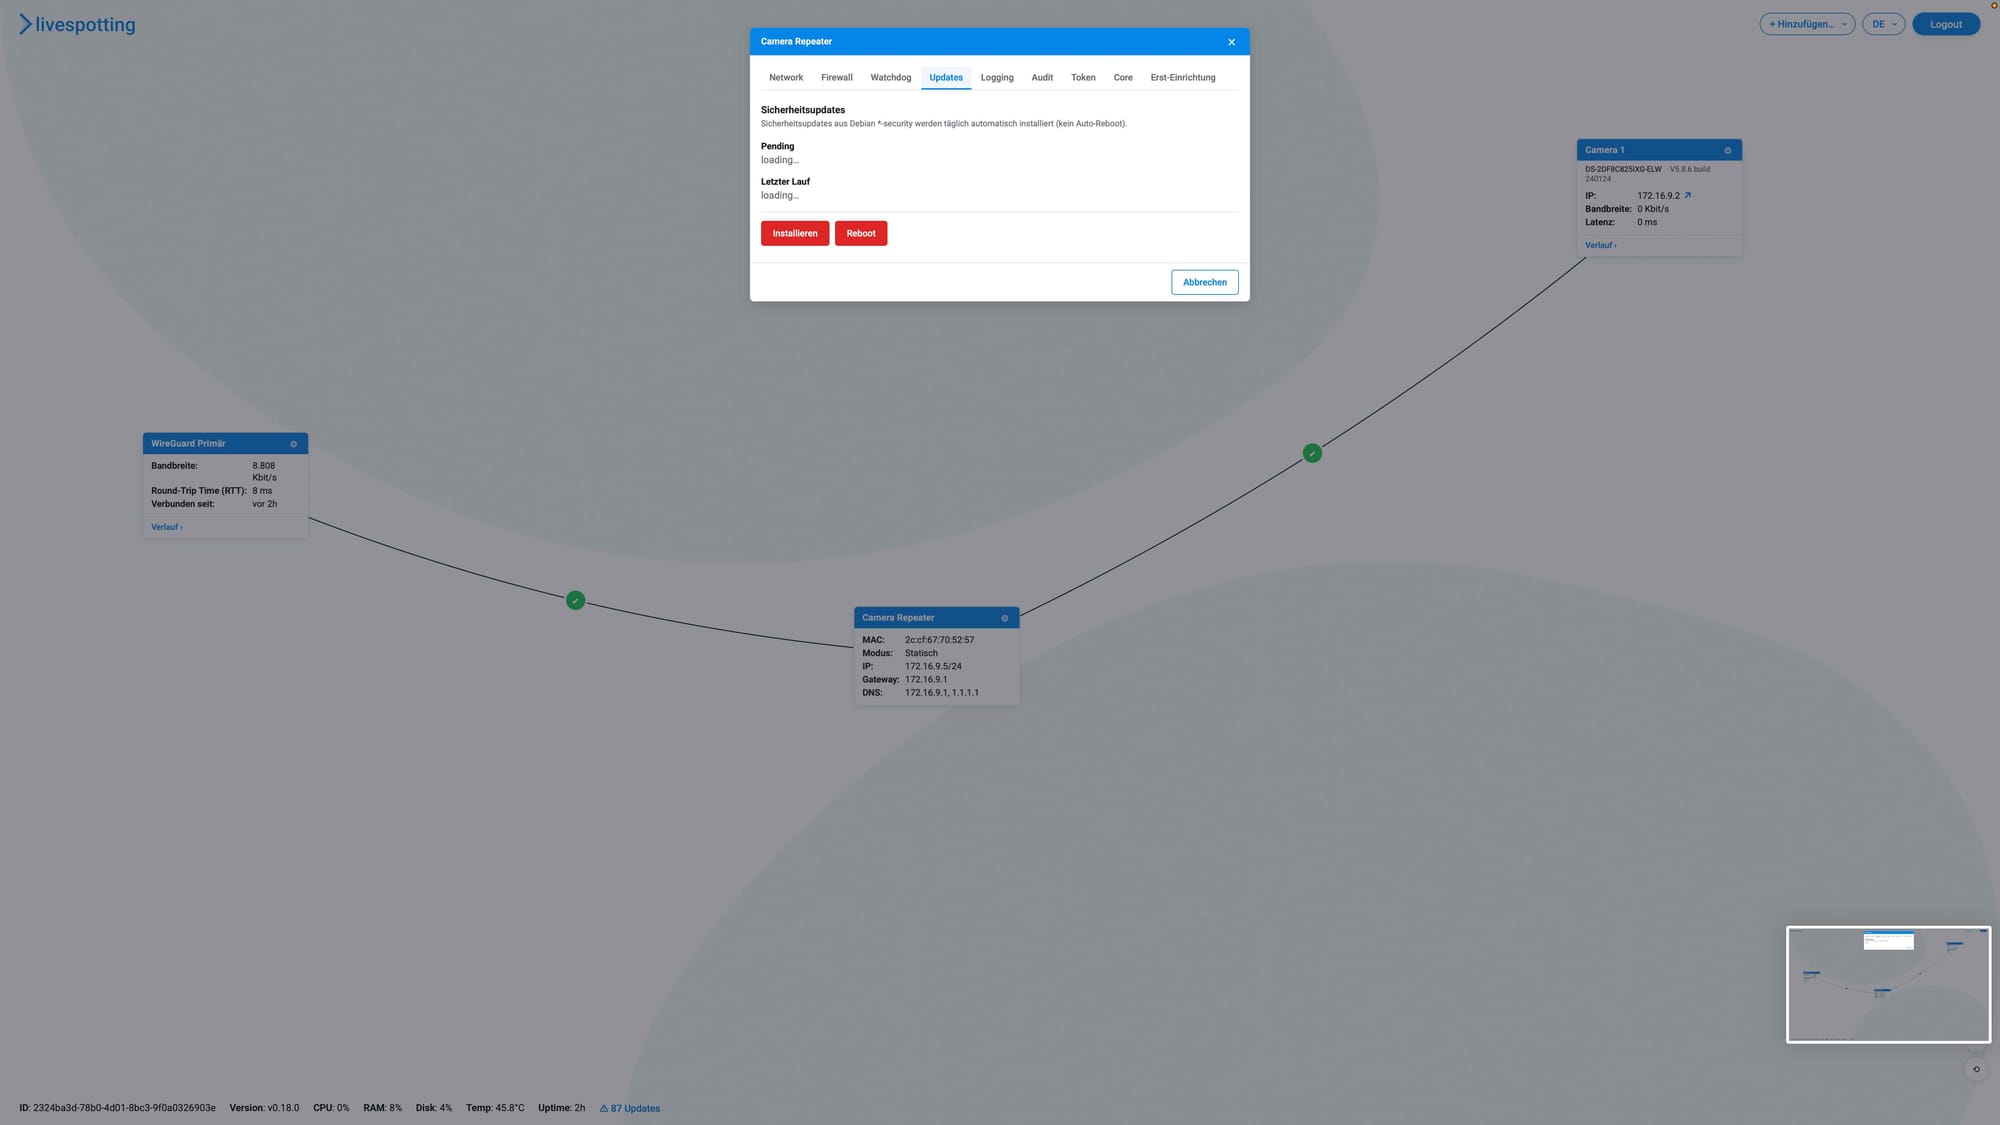2000x1125 pixels.
Task: Click the device ID in the status bar
Action: pos(117,1108)
